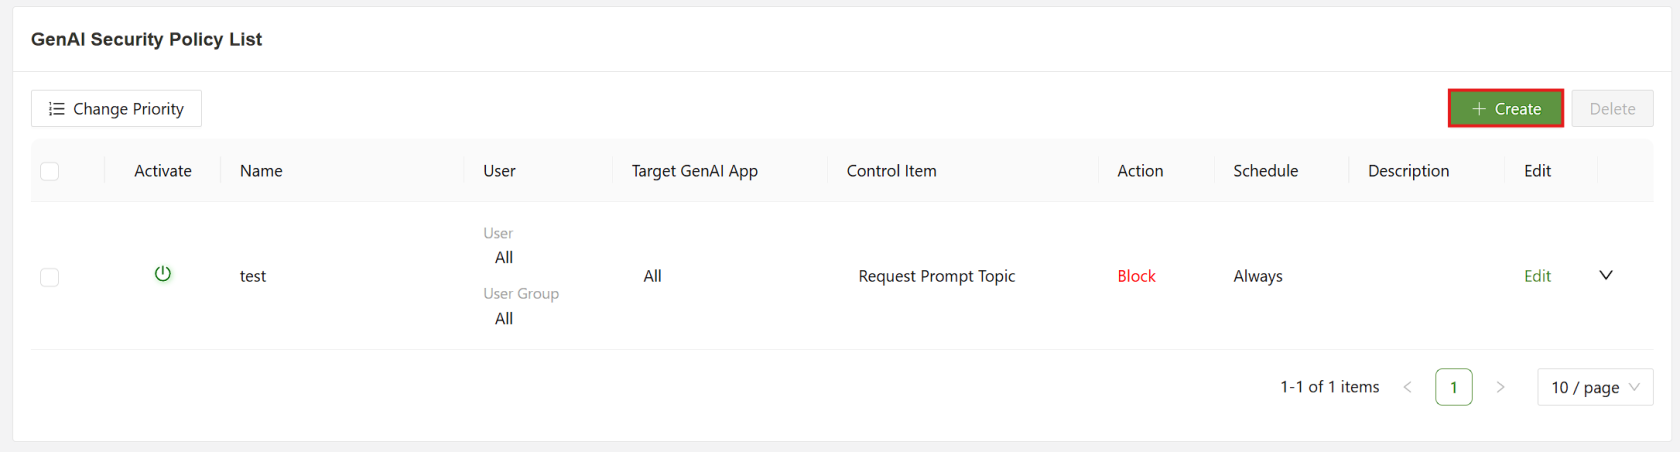The image size is (1680, 452).
Task: Check the test policy row checkbox
Action: 50,277
